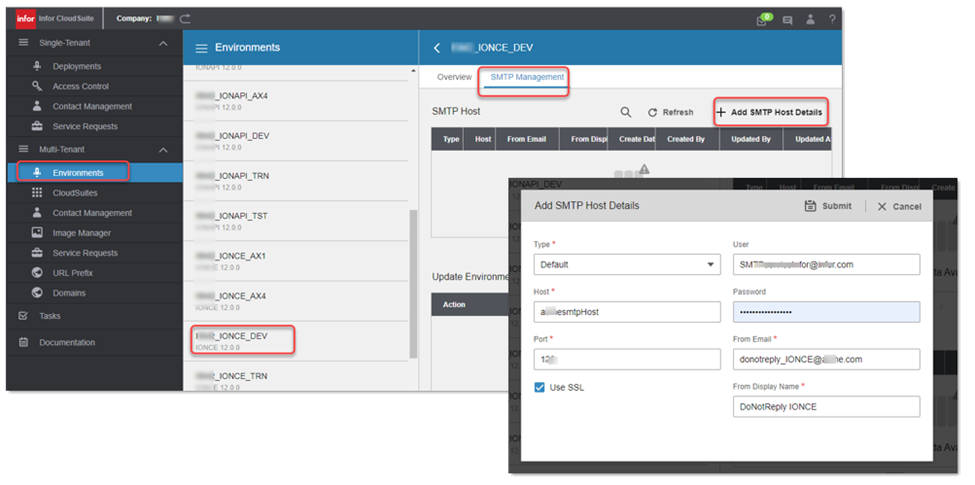Select Environments in Multi-Tenant sidebar
This screenshot has height=485, width=975.
pyautogui.click(x=95, y=172)
